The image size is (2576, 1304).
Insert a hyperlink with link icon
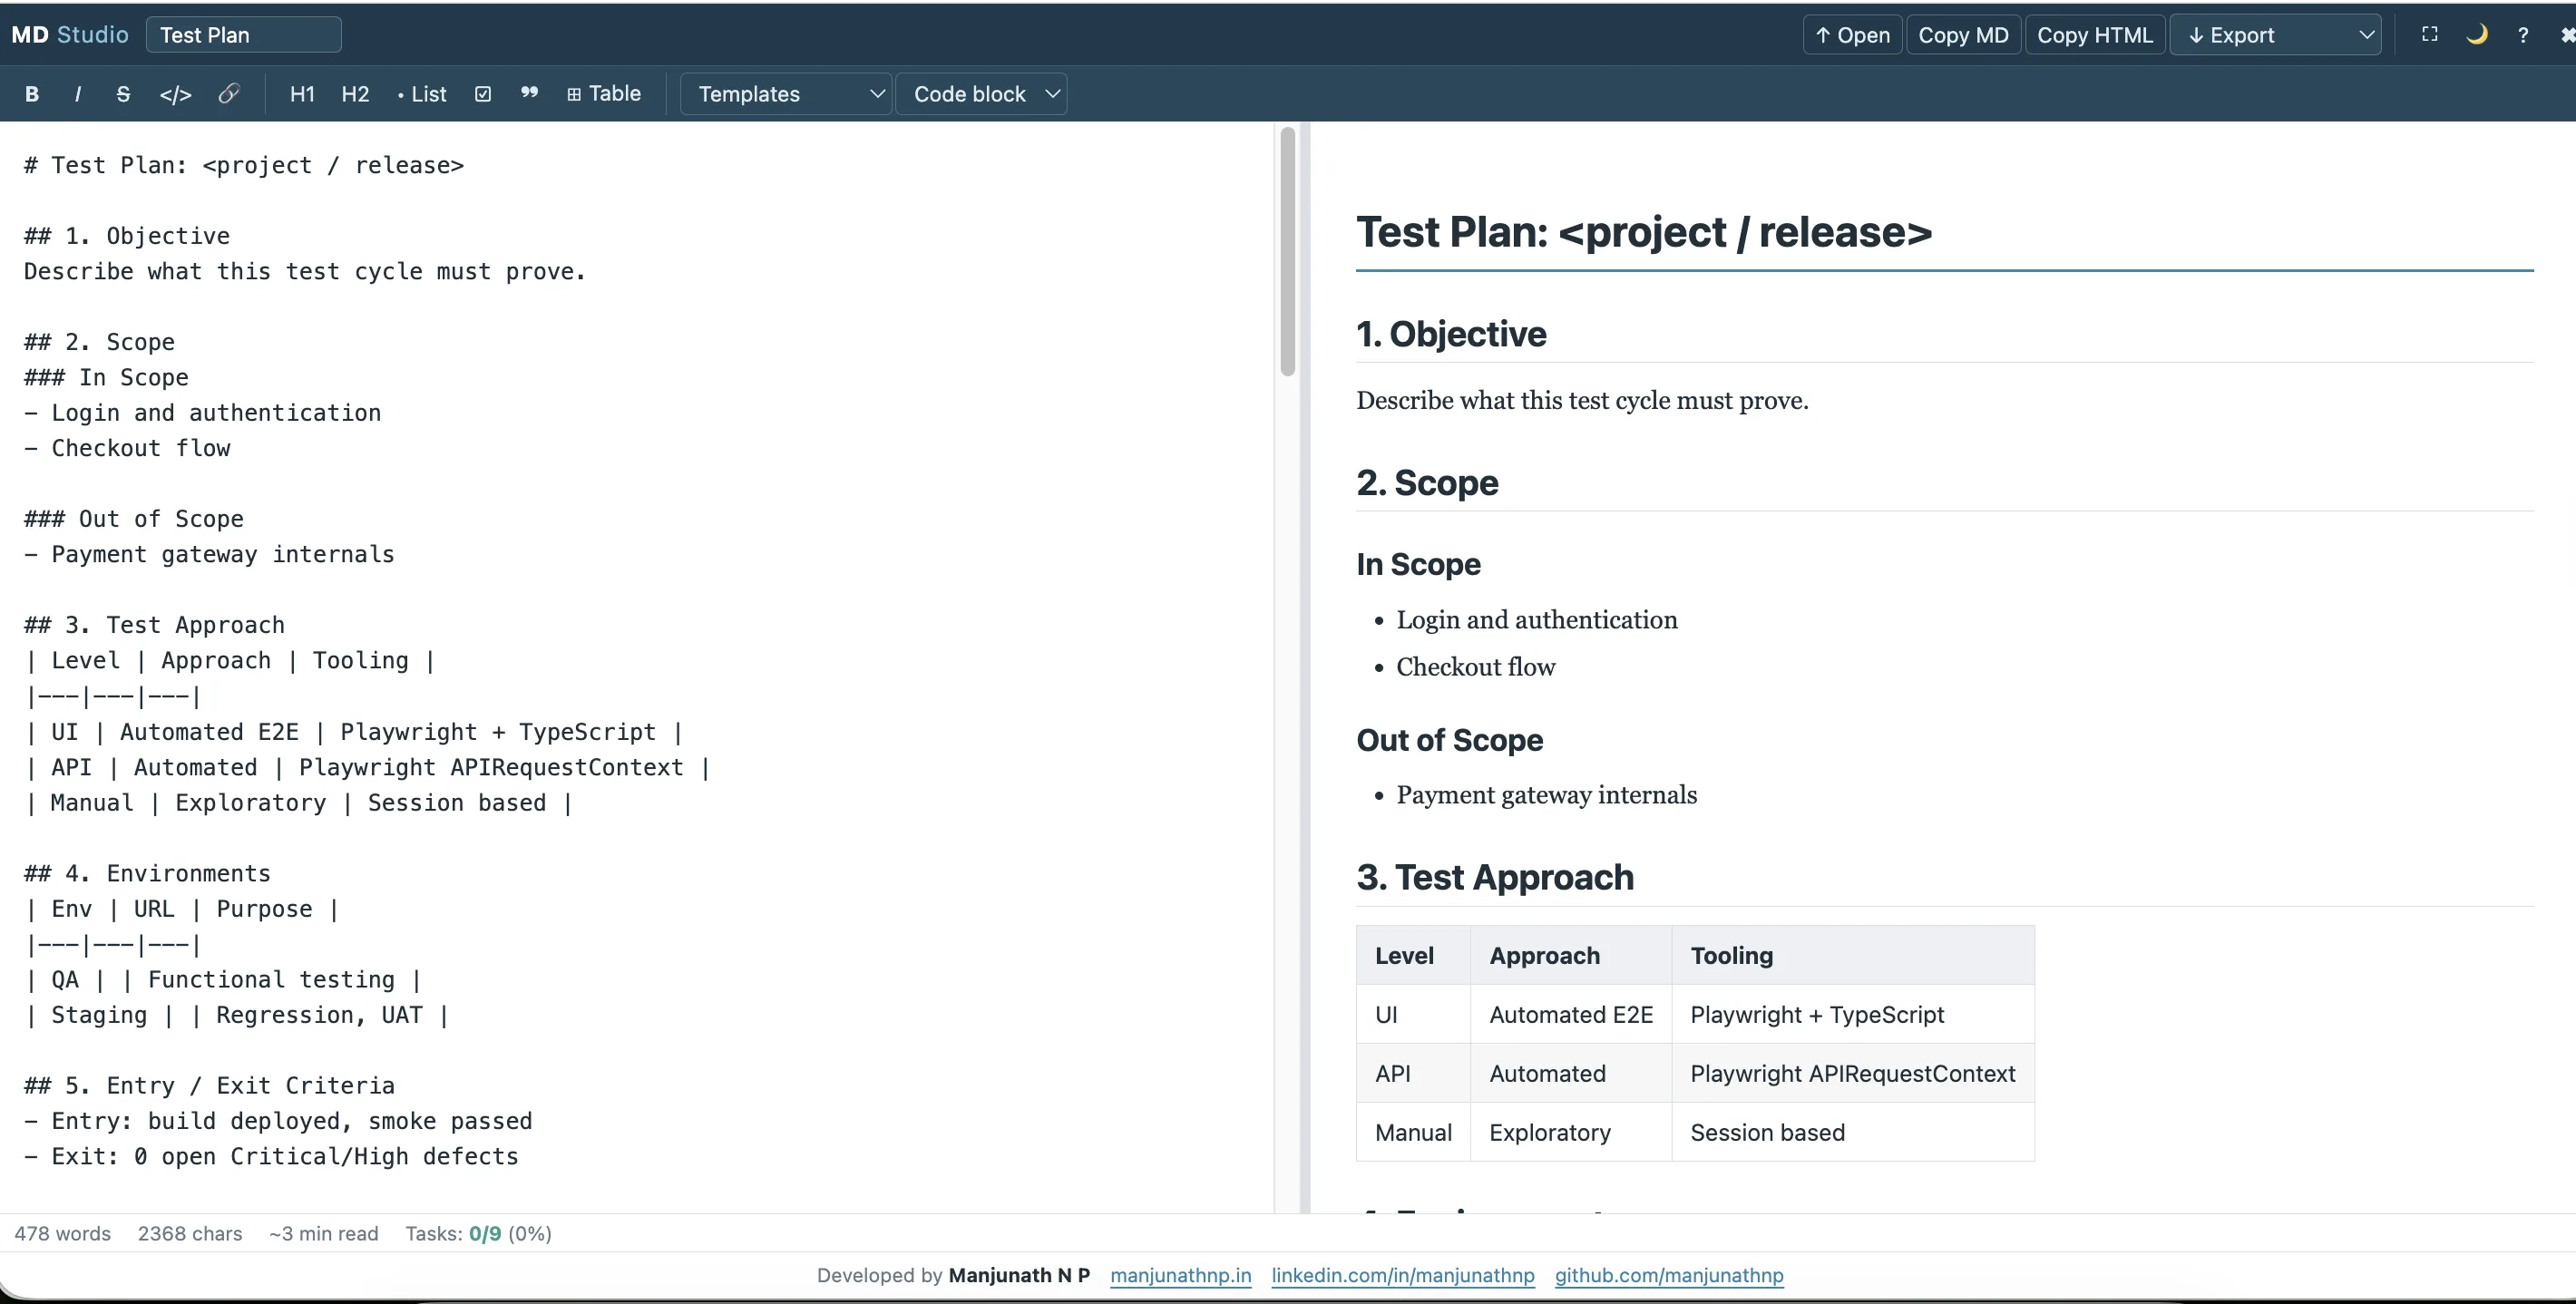pyautogui.click(x=229, y=94)
